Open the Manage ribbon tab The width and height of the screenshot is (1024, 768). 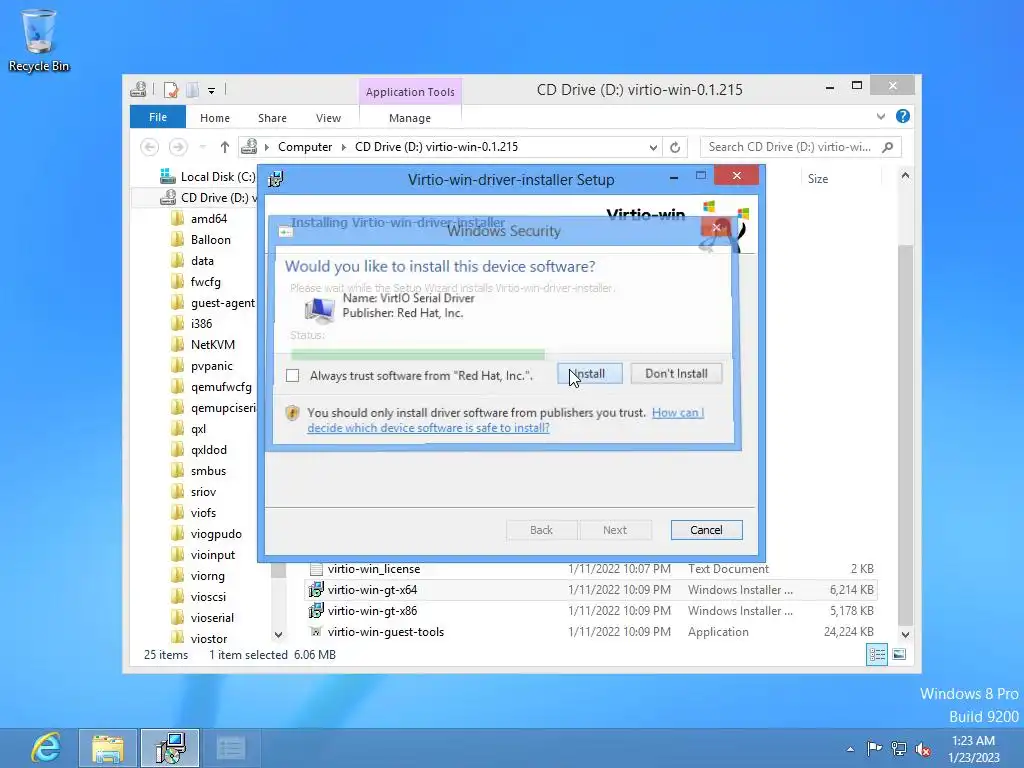point(409,118)
